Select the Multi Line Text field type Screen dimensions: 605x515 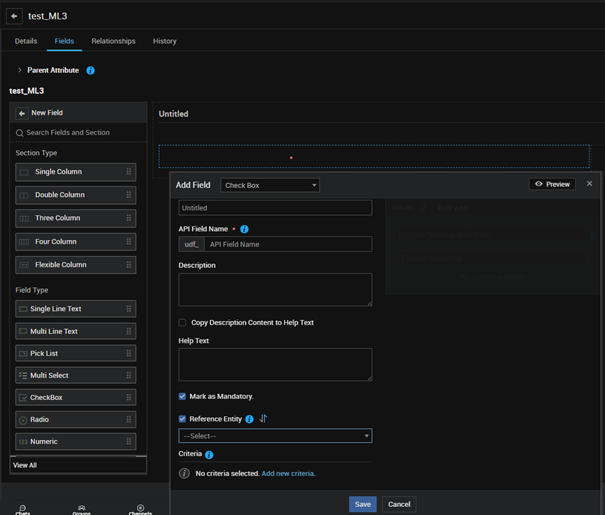tap(76, 331)
